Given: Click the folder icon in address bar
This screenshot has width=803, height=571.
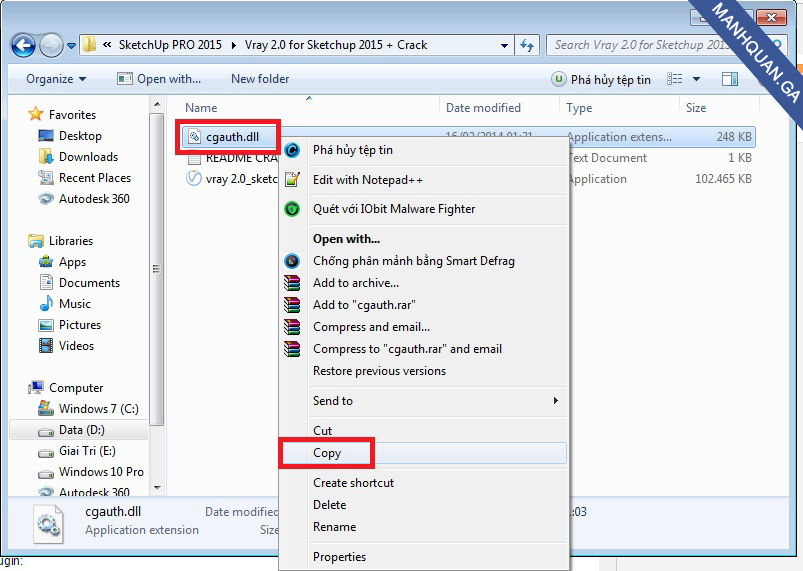Looking at the screenshot, I should click(x=90, y=45).
